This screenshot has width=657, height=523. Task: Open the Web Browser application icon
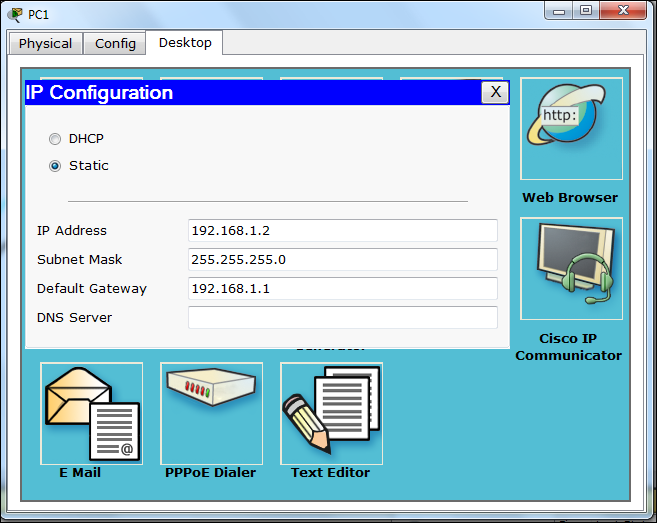coord(572,129)
